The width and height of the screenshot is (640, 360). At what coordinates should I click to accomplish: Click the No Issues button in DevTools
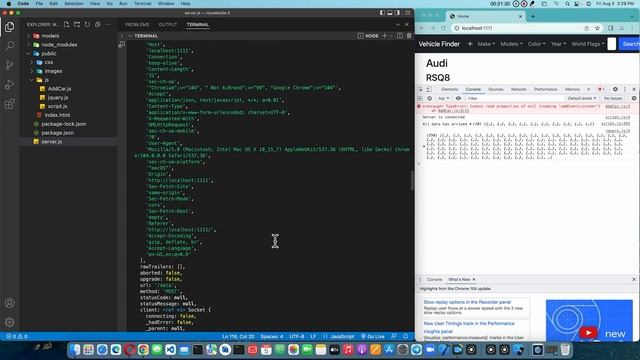[x=613, y=98]
